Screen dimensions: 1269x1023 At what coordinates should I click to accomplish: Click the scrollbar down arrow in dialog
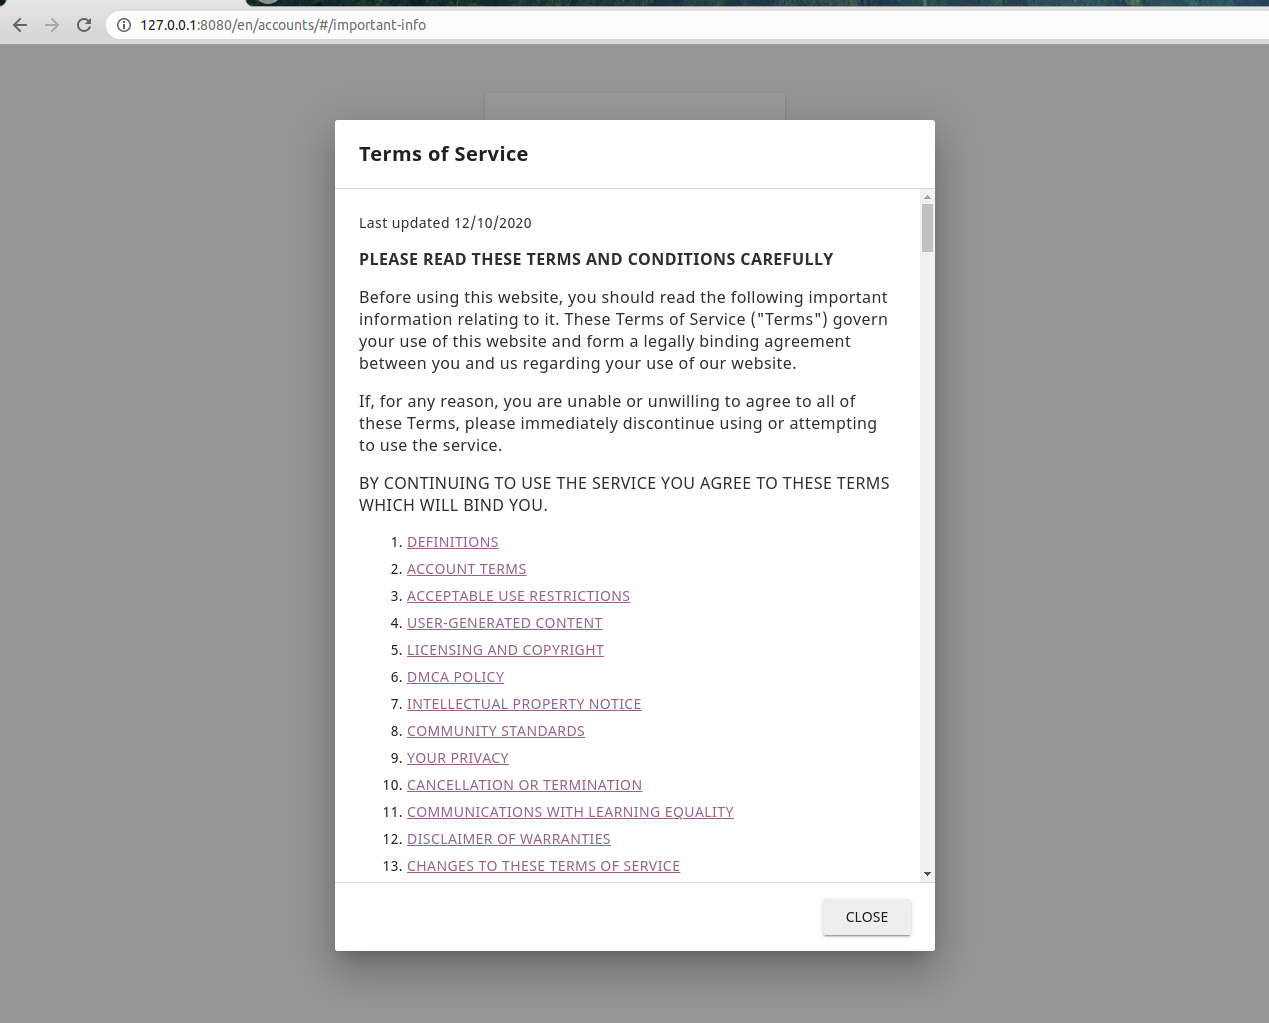point(927,874)
